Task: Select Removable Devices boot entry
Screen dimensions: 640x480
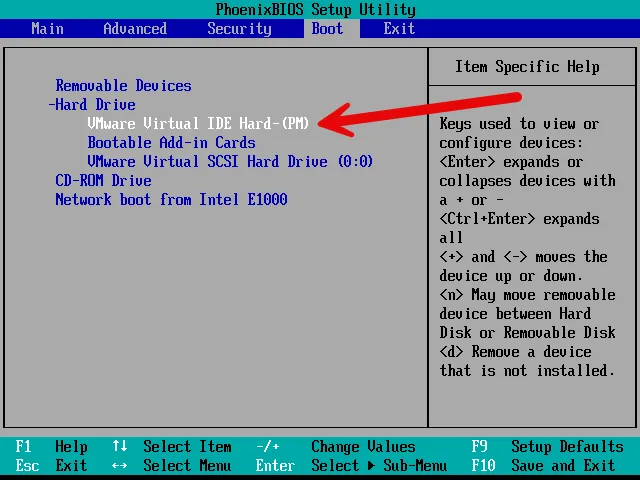Action: click(x=123, y=86)
